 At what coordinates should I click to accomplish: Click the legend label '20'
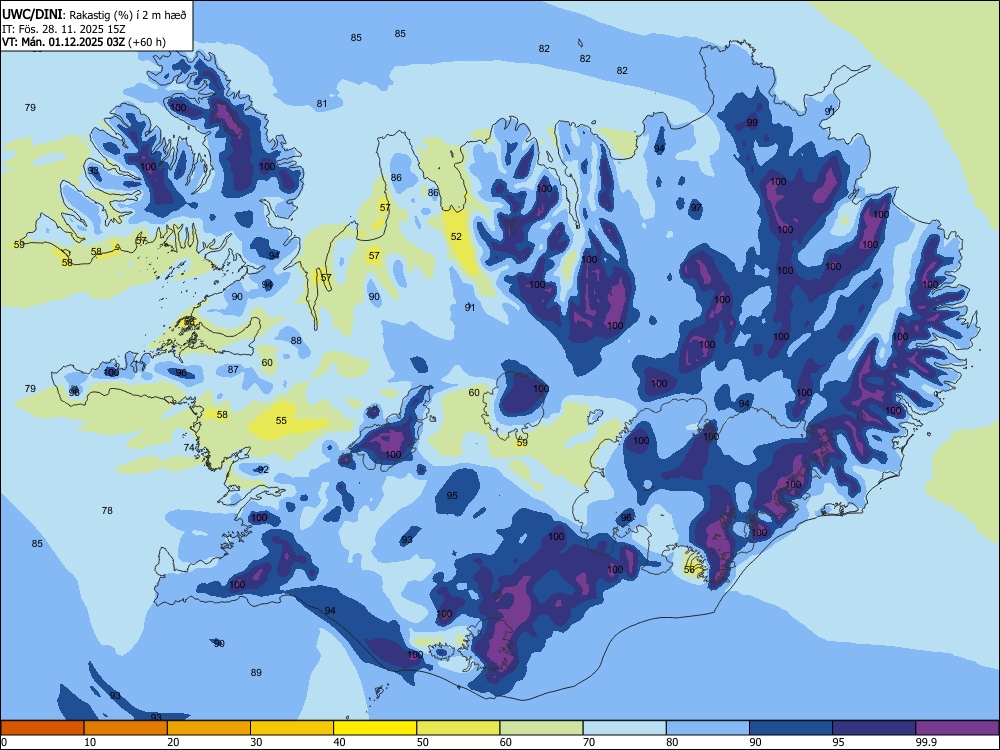tap(173, 742)
